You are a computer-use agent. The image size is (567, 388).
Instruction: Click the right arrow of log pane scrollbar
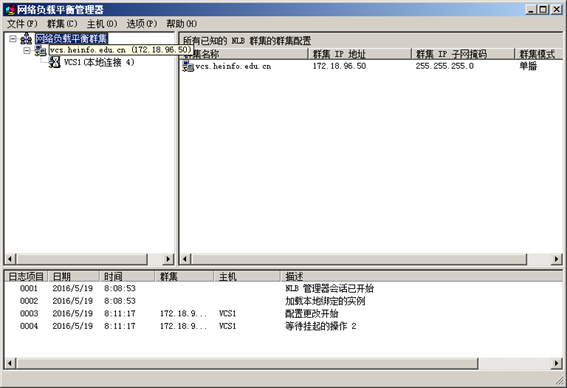[x=557, y=363]
